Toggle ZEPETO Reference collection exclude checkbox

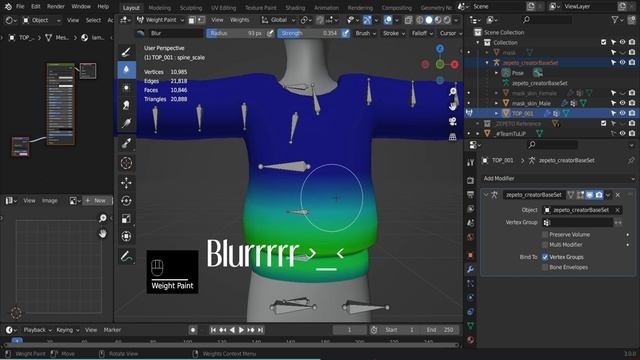604,123
